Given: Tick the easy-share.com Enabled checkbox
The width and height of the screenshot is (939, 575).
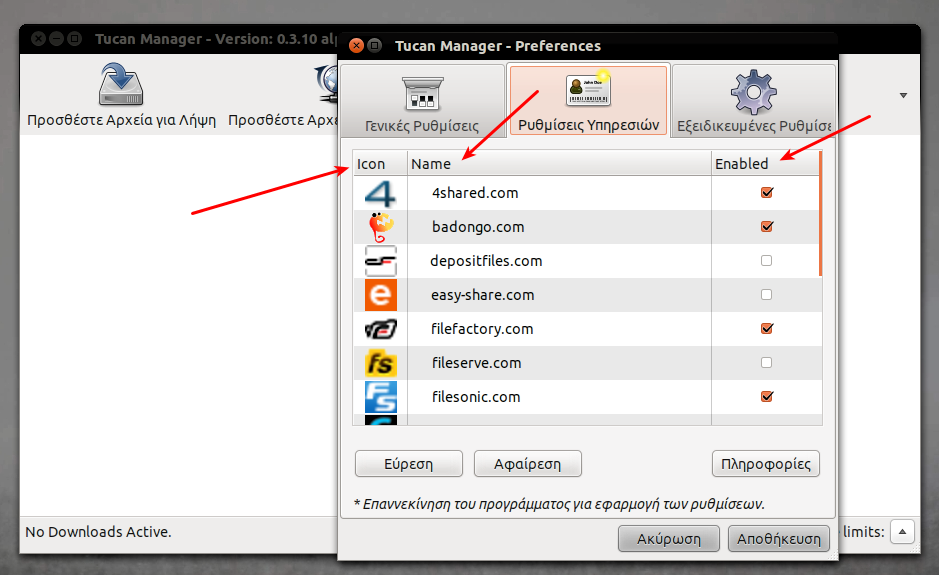Looking at the screenshot, I should coord(767,295).
